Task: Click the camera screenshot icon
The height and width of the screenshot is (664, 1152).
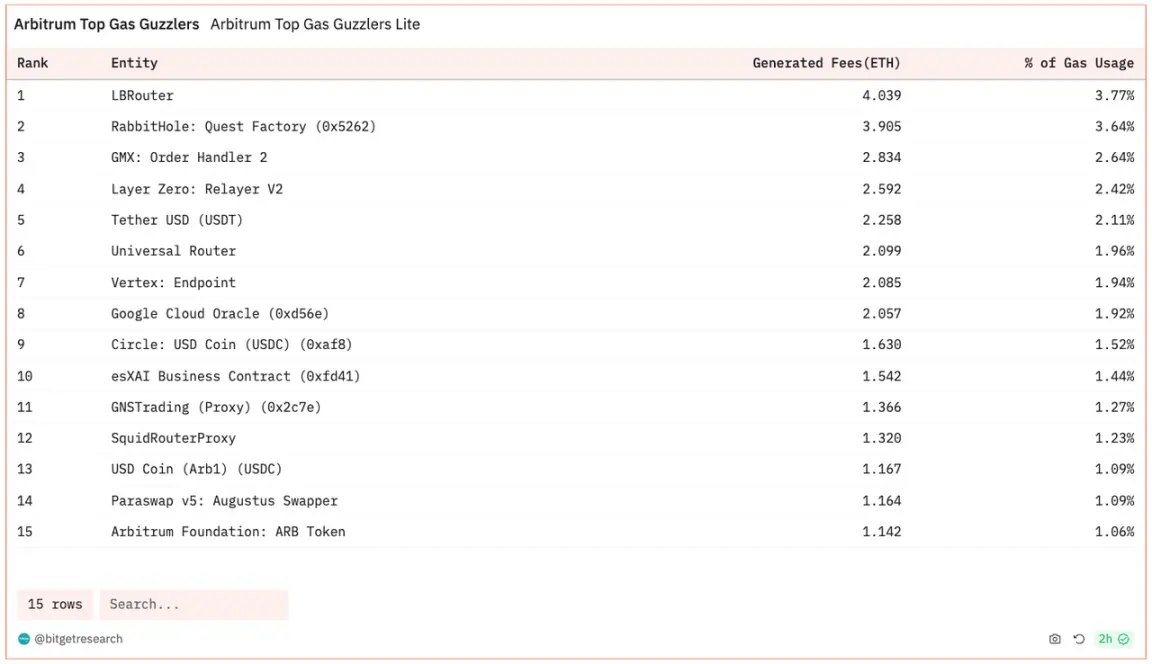Action: 1054,639
